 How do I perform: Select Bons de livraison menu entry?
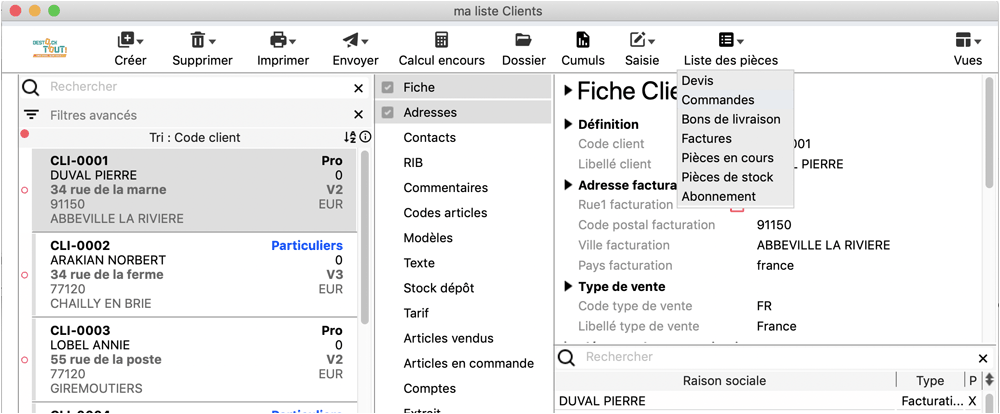(735, 119)
